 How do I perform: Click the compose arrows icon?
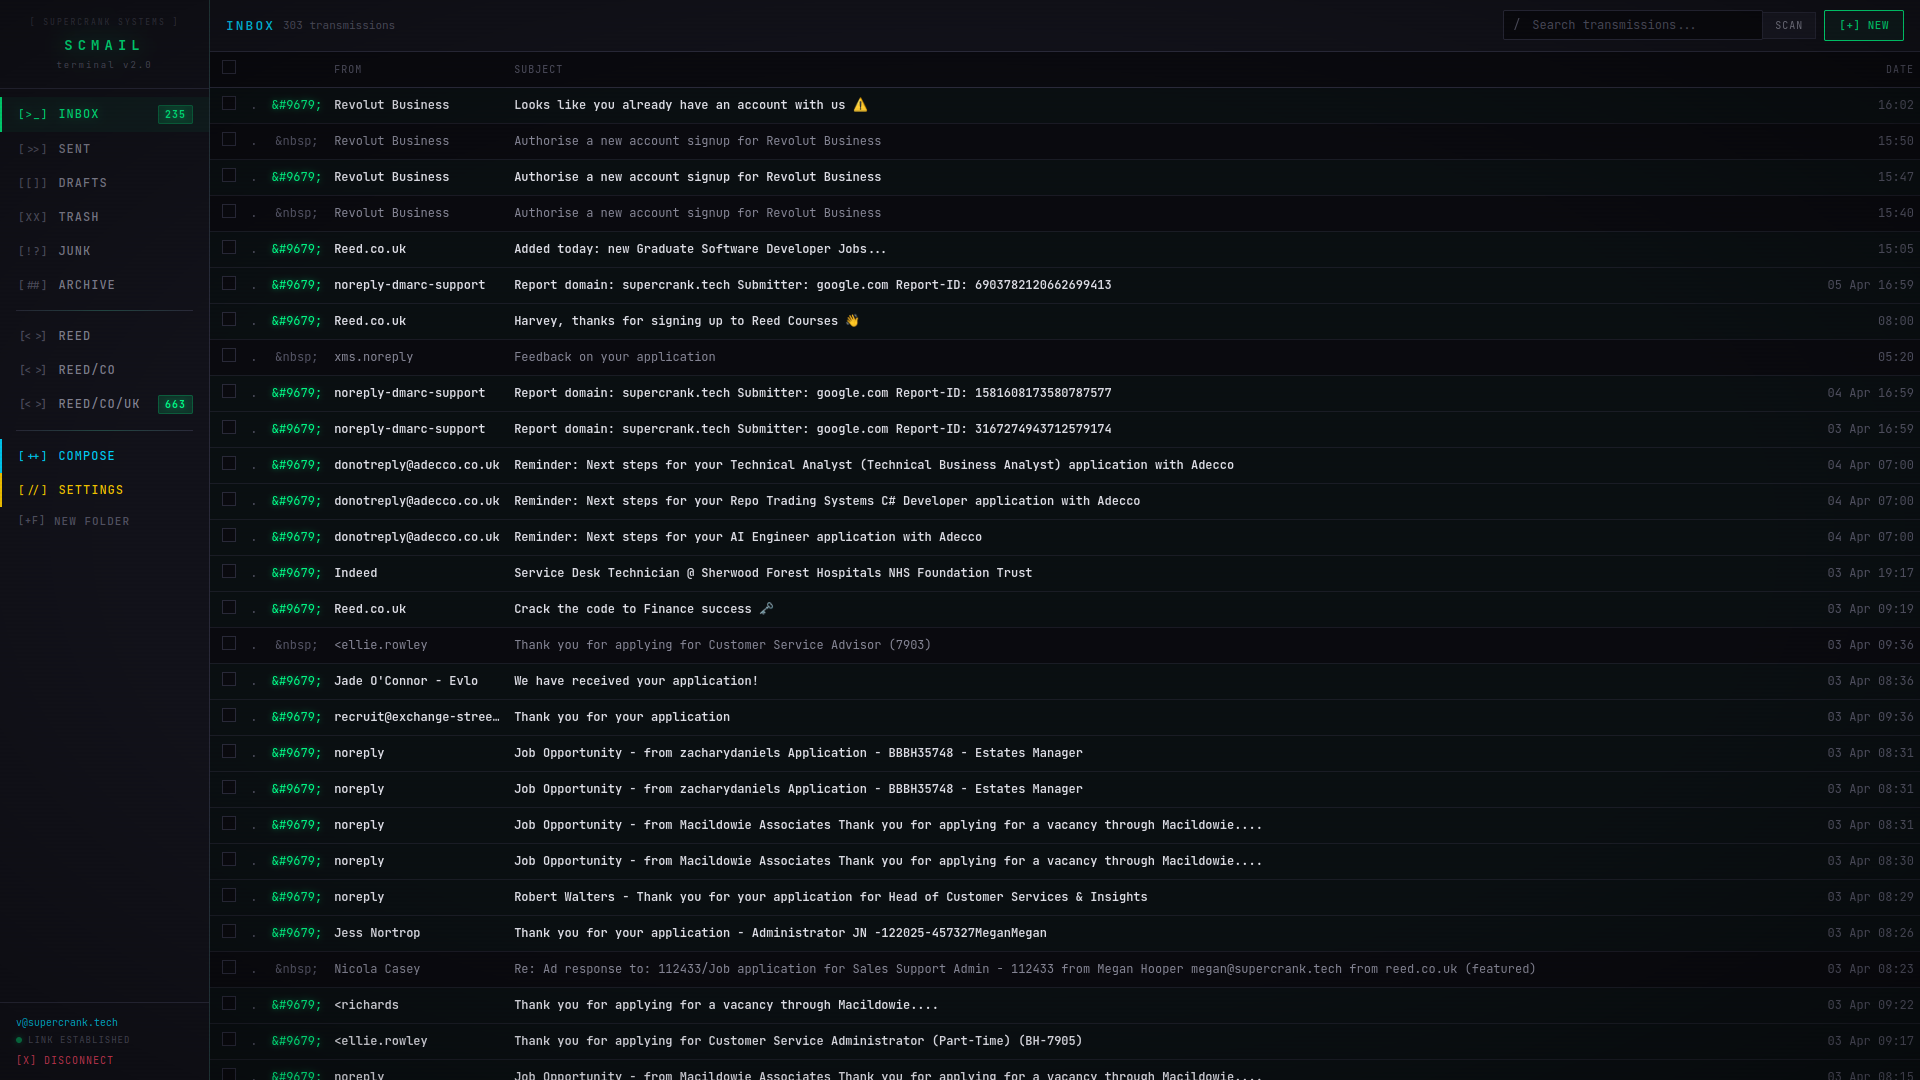(33, 456)
